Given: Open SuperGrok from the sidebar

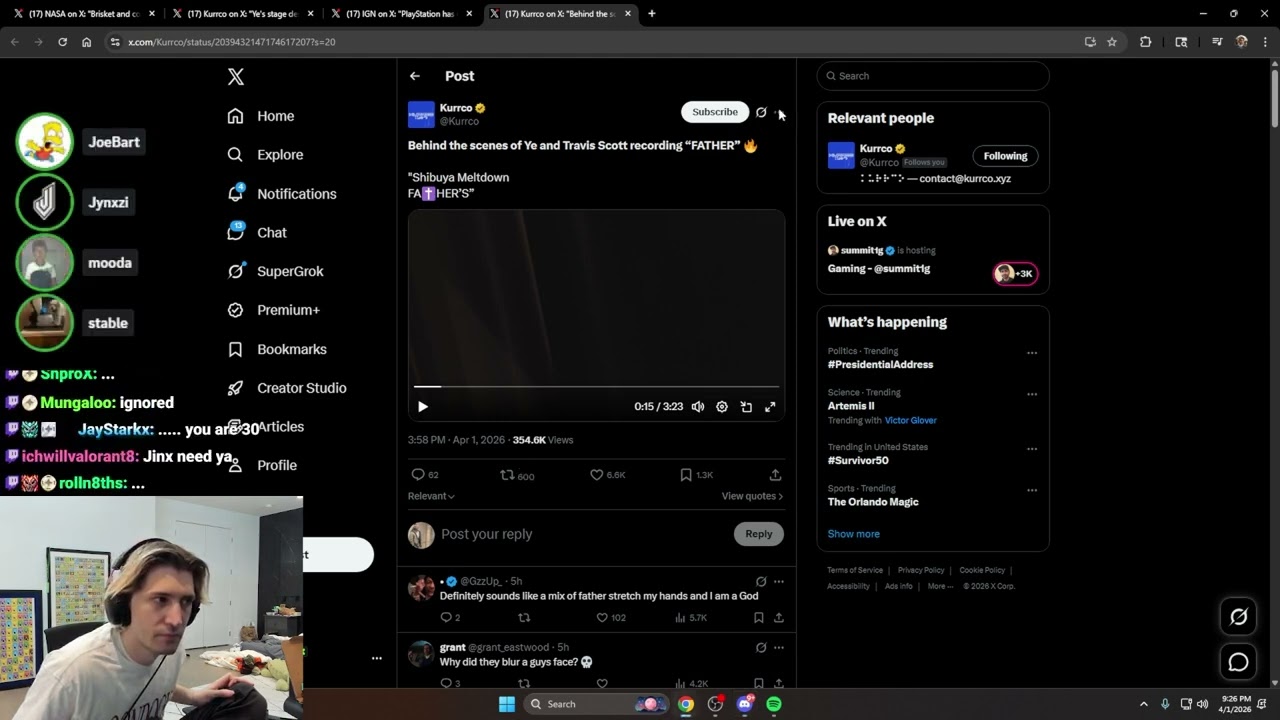Looking at the screenshot, I should tap(275, 271).
